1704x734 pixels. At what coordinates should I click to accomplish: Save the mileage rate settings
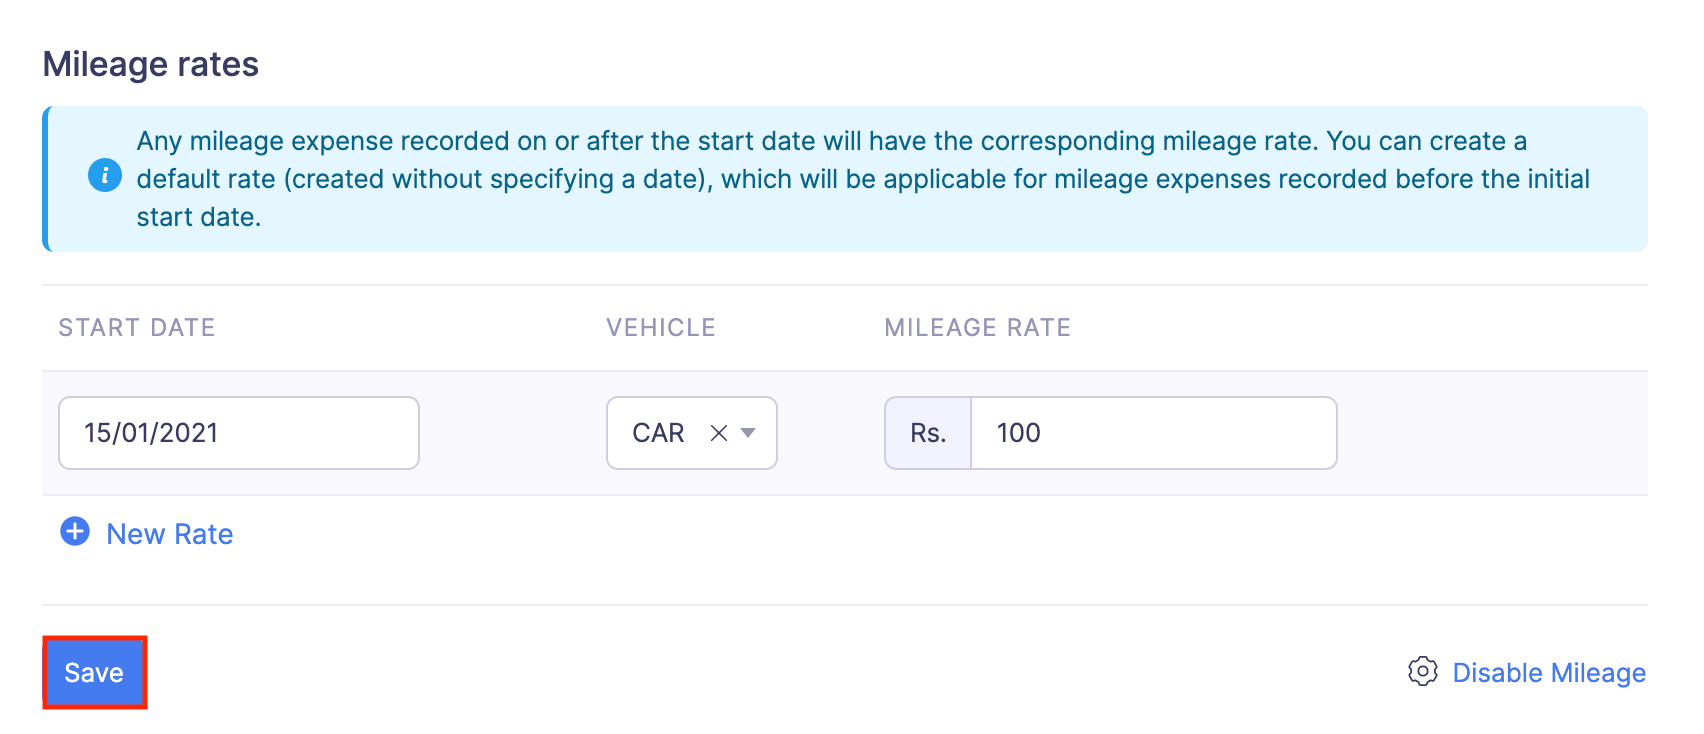(94, 672)
